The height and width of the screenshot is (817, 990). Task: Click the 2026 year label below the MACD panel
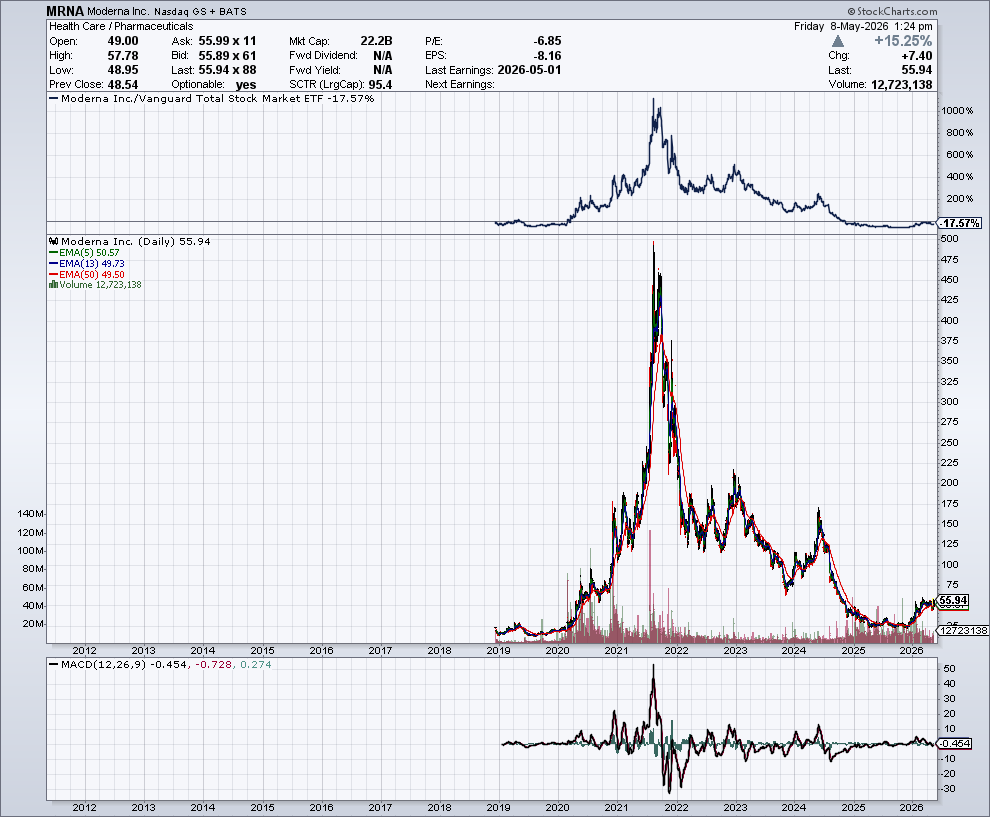click(x=912, y=808)
